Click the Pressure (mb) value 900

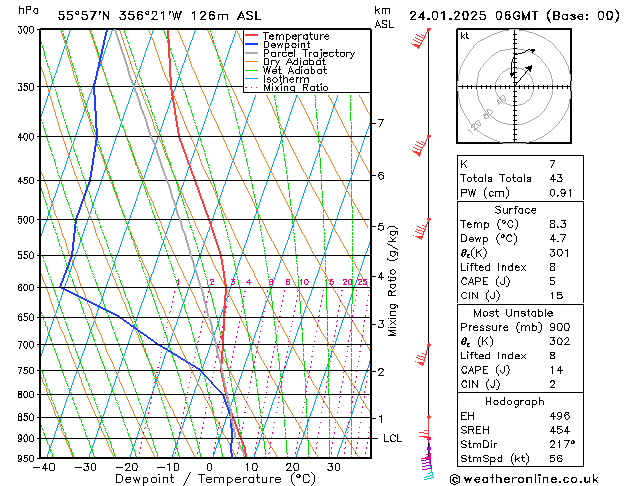pos(560,327)
